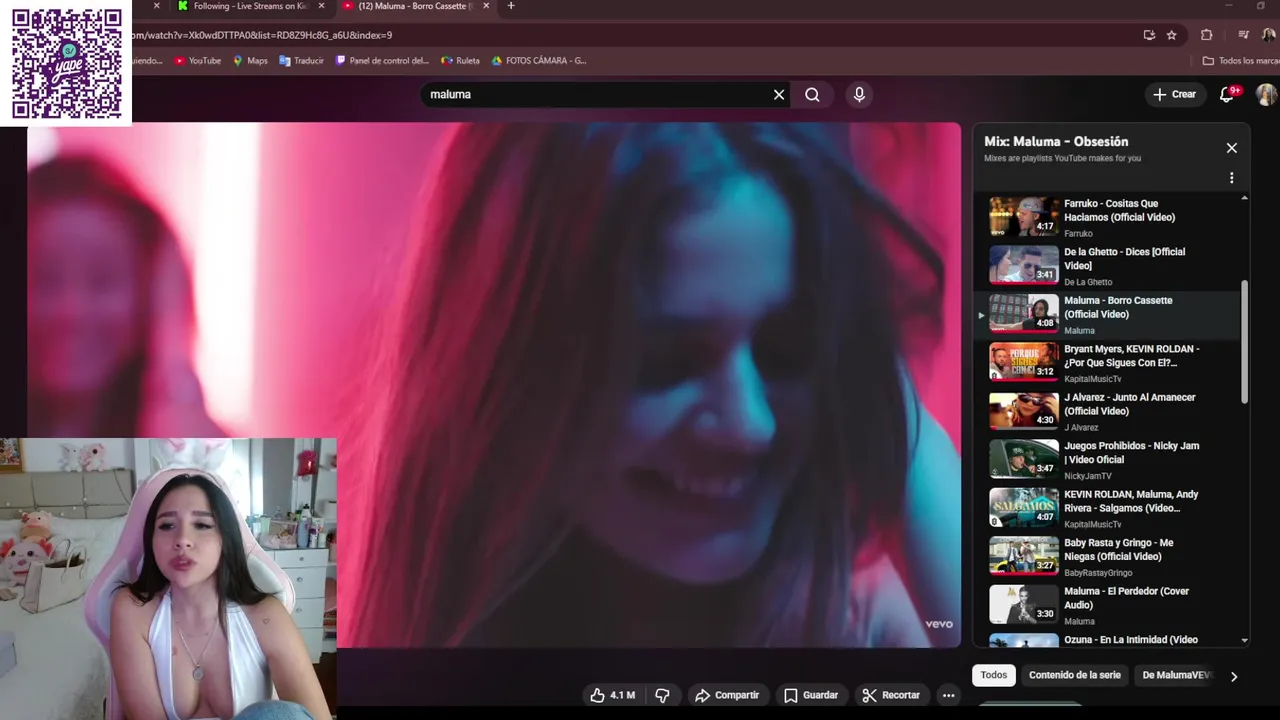
Task: Click the Crear button
Action: [x=1174, y=94]
